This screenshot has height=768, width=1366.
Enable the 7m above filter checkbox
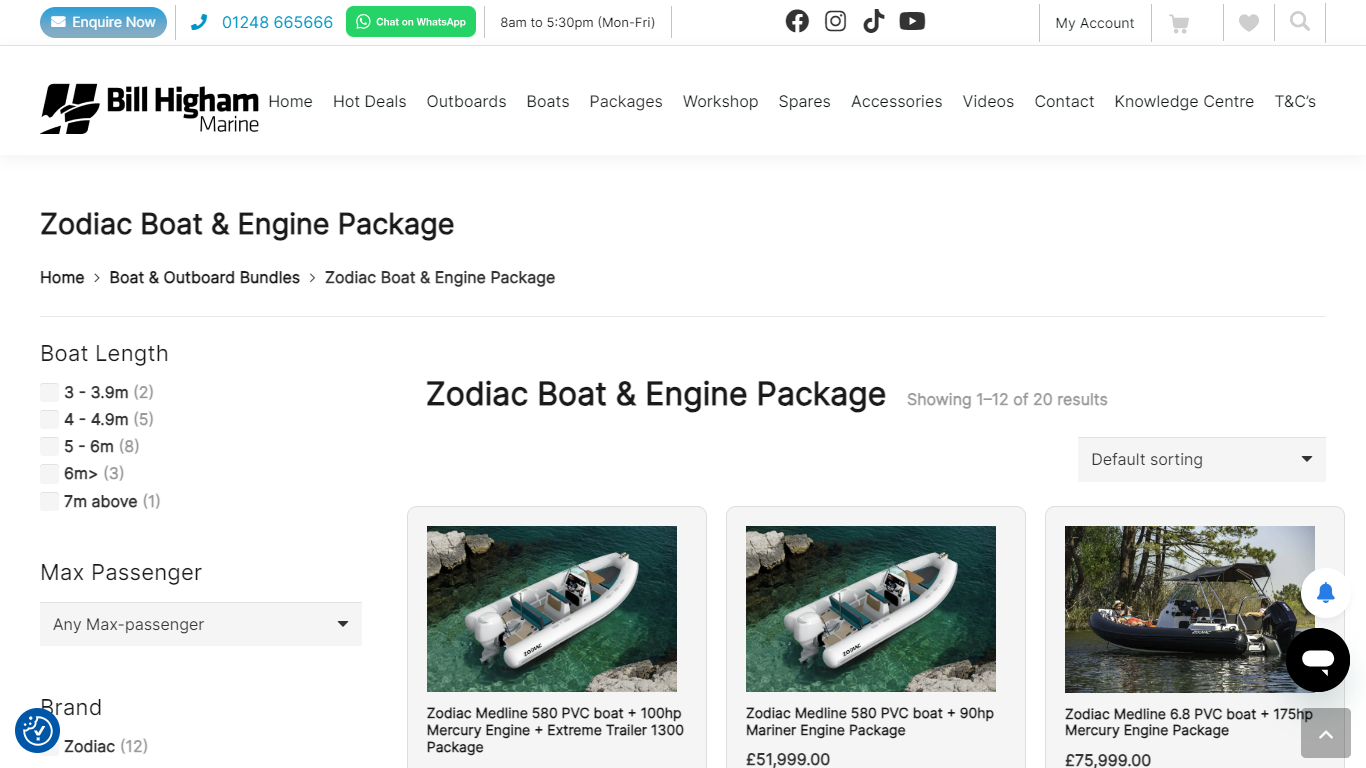[x=49, y=501]
